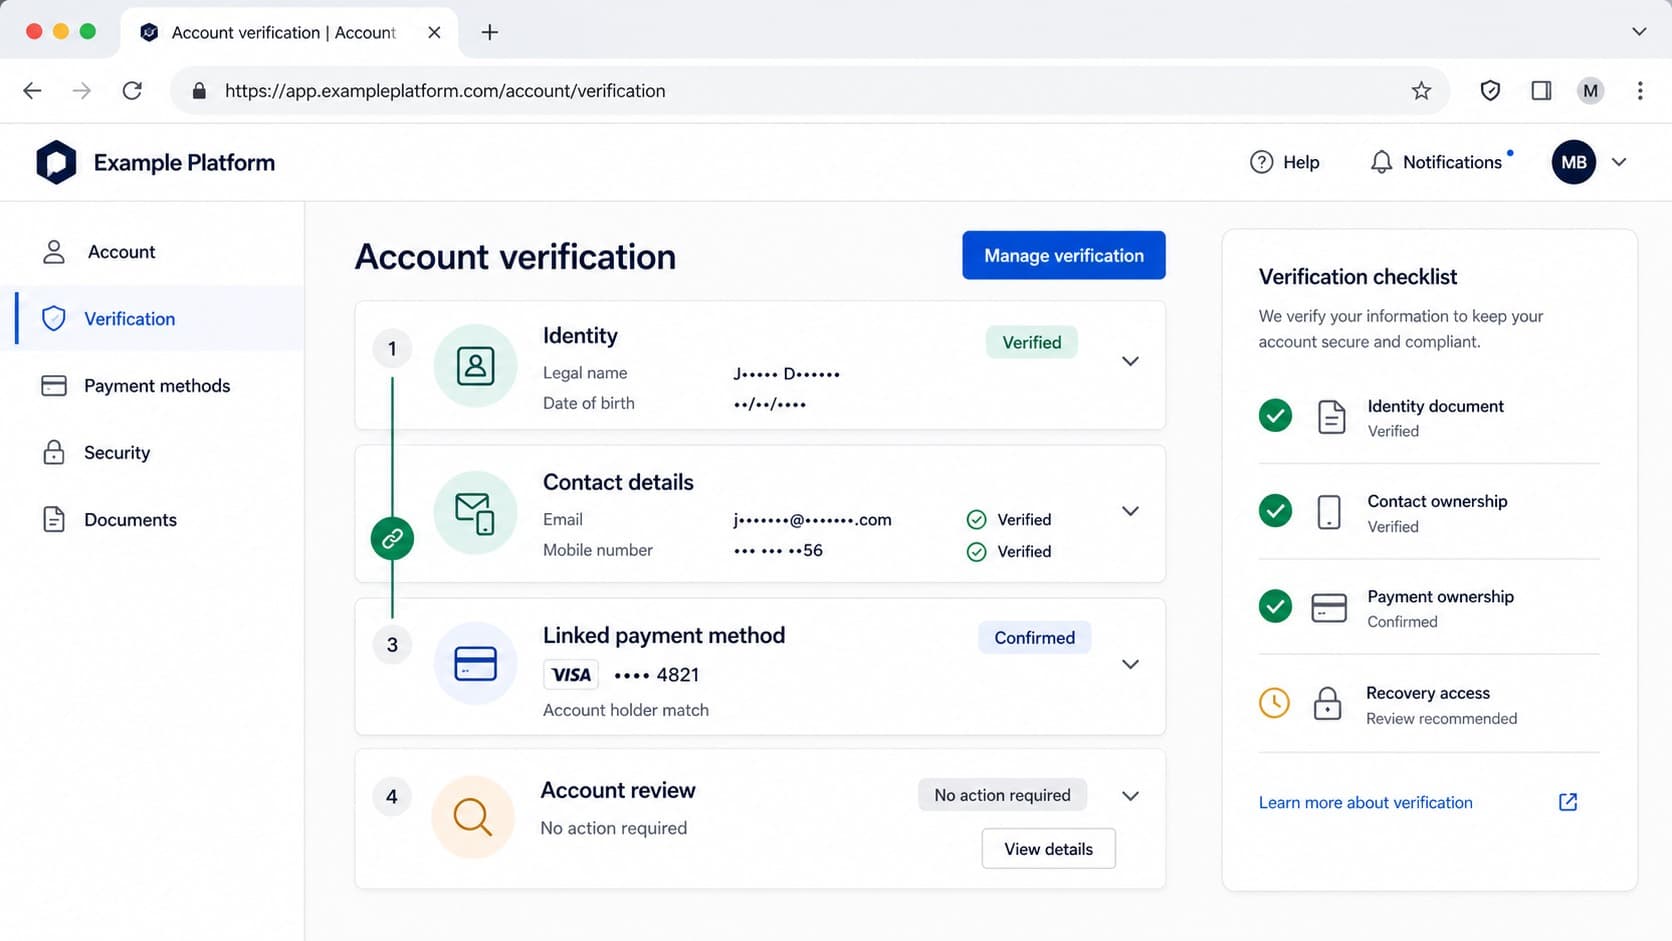Open a new browser tab
The image size is (1672, 941).
489,32
